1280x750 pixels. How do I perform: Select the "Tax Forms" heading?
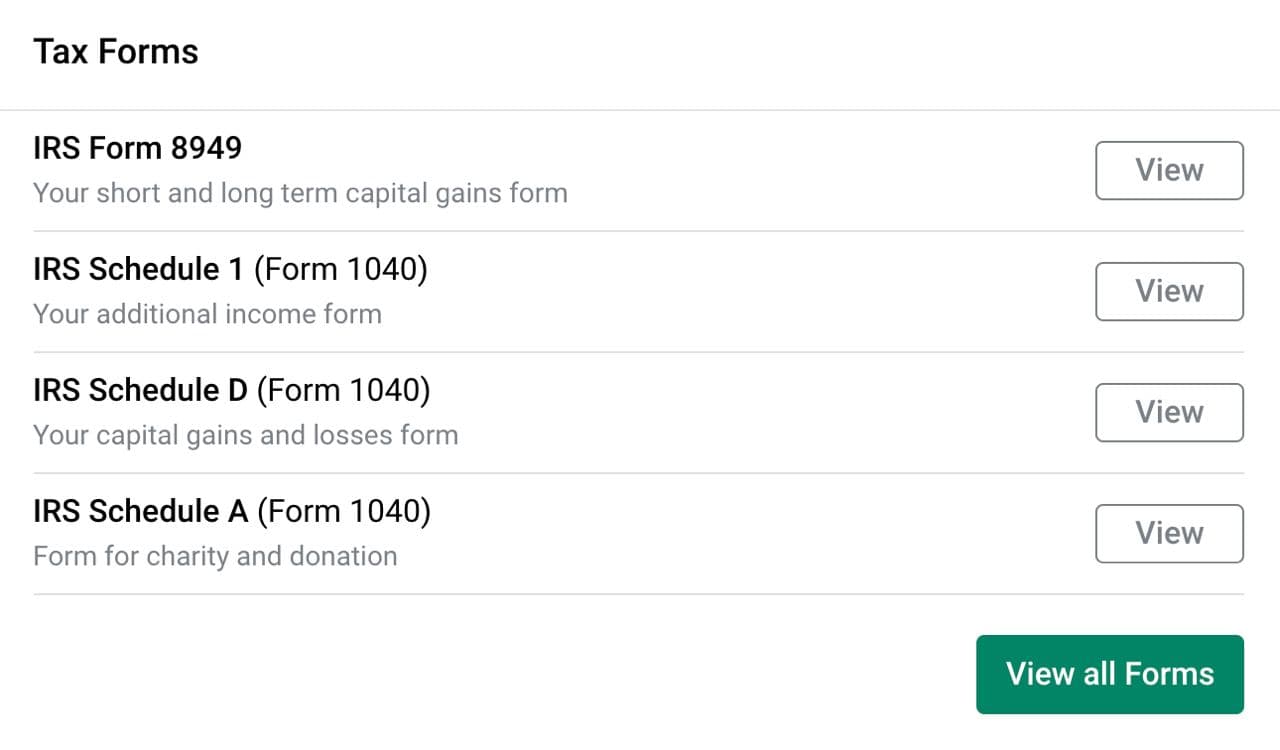click(x=116, y=52)
